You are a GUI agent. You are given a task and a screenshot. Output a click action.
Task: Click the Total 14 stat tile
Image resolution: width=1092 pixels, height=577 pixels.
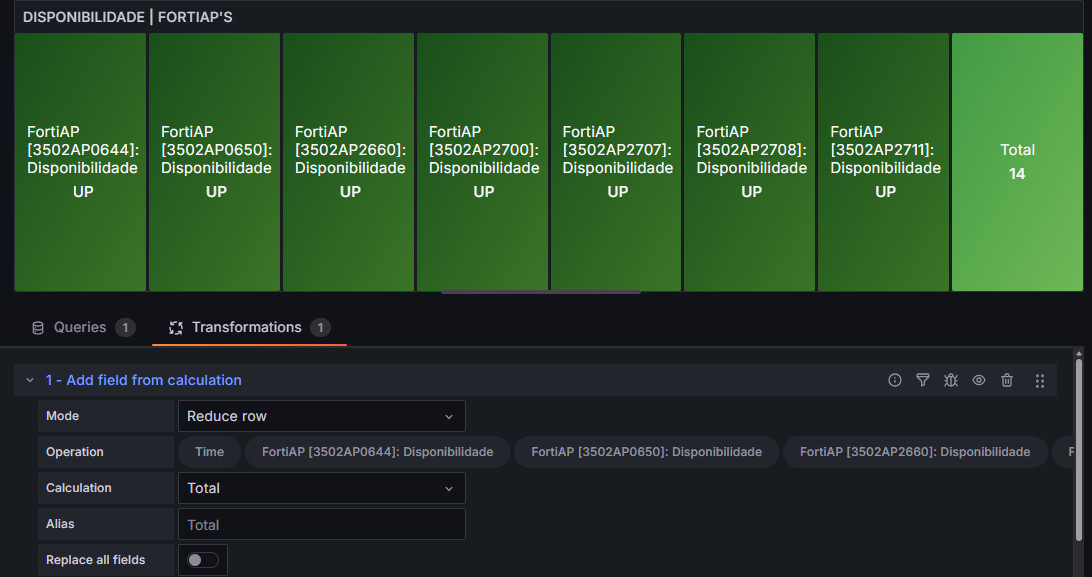1017,162
